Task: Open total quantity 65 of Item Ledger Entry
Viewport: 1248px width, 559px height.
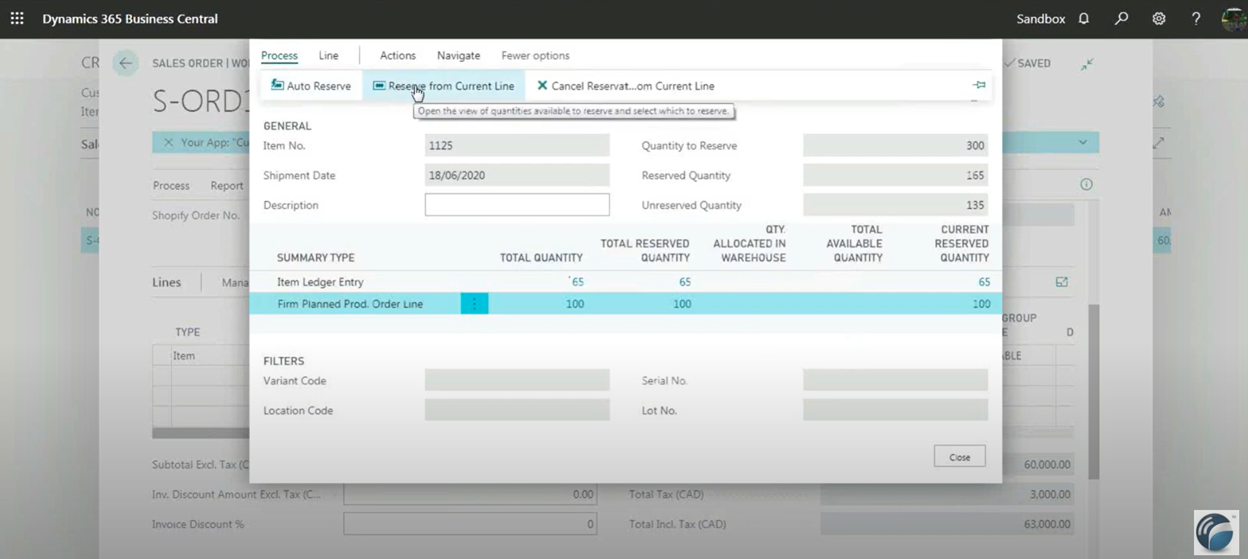Action: [577, 282]
